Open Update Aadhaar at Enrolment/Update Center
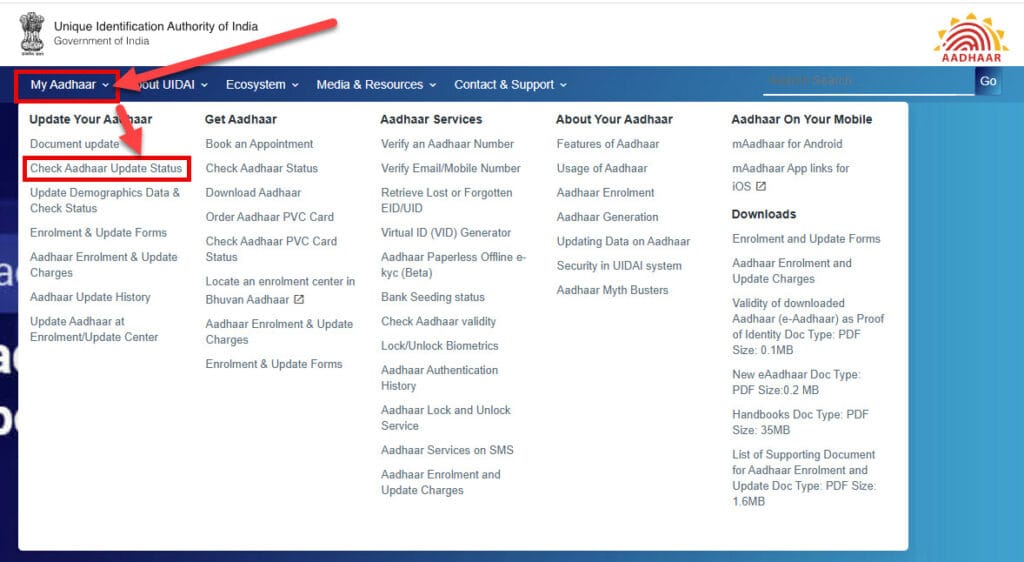Viewport: 1024px width, 562px height. pyautogui.click(x=94, y=329)
